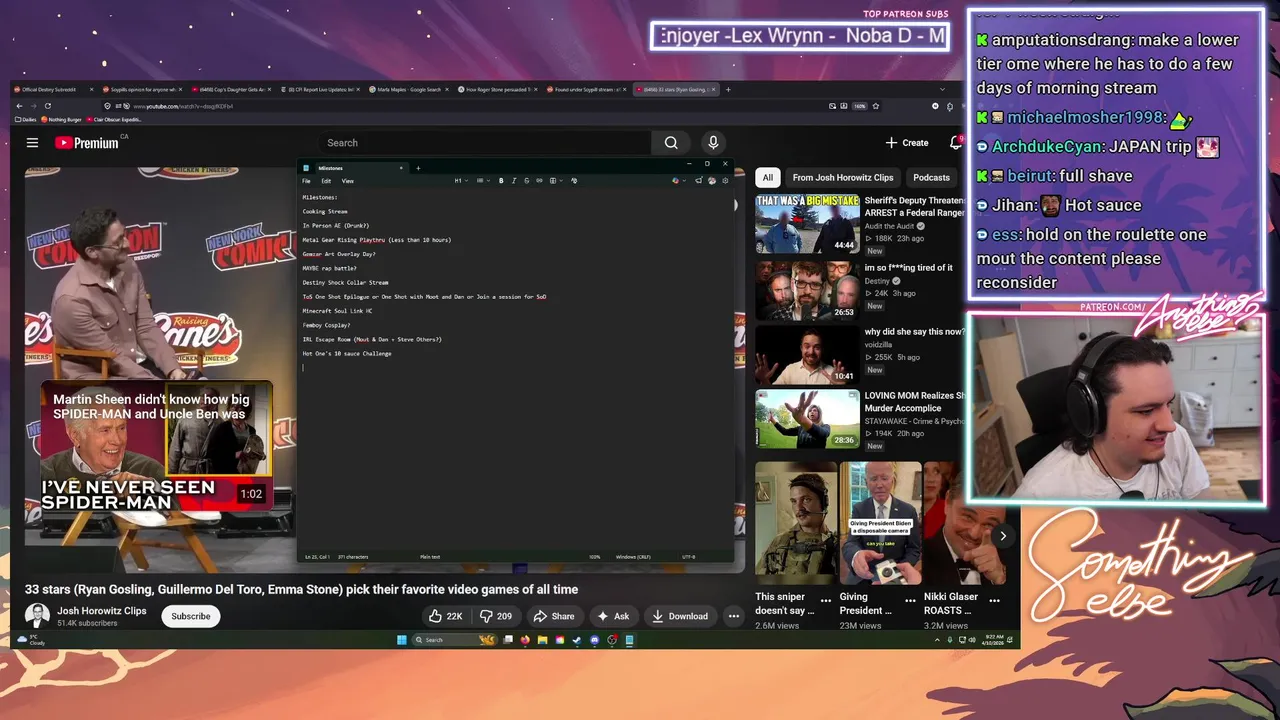The height and width of the screenshot is (720, 1280).
Task: Show hidden icons chevron in system tray
Action: pos(937,640)
